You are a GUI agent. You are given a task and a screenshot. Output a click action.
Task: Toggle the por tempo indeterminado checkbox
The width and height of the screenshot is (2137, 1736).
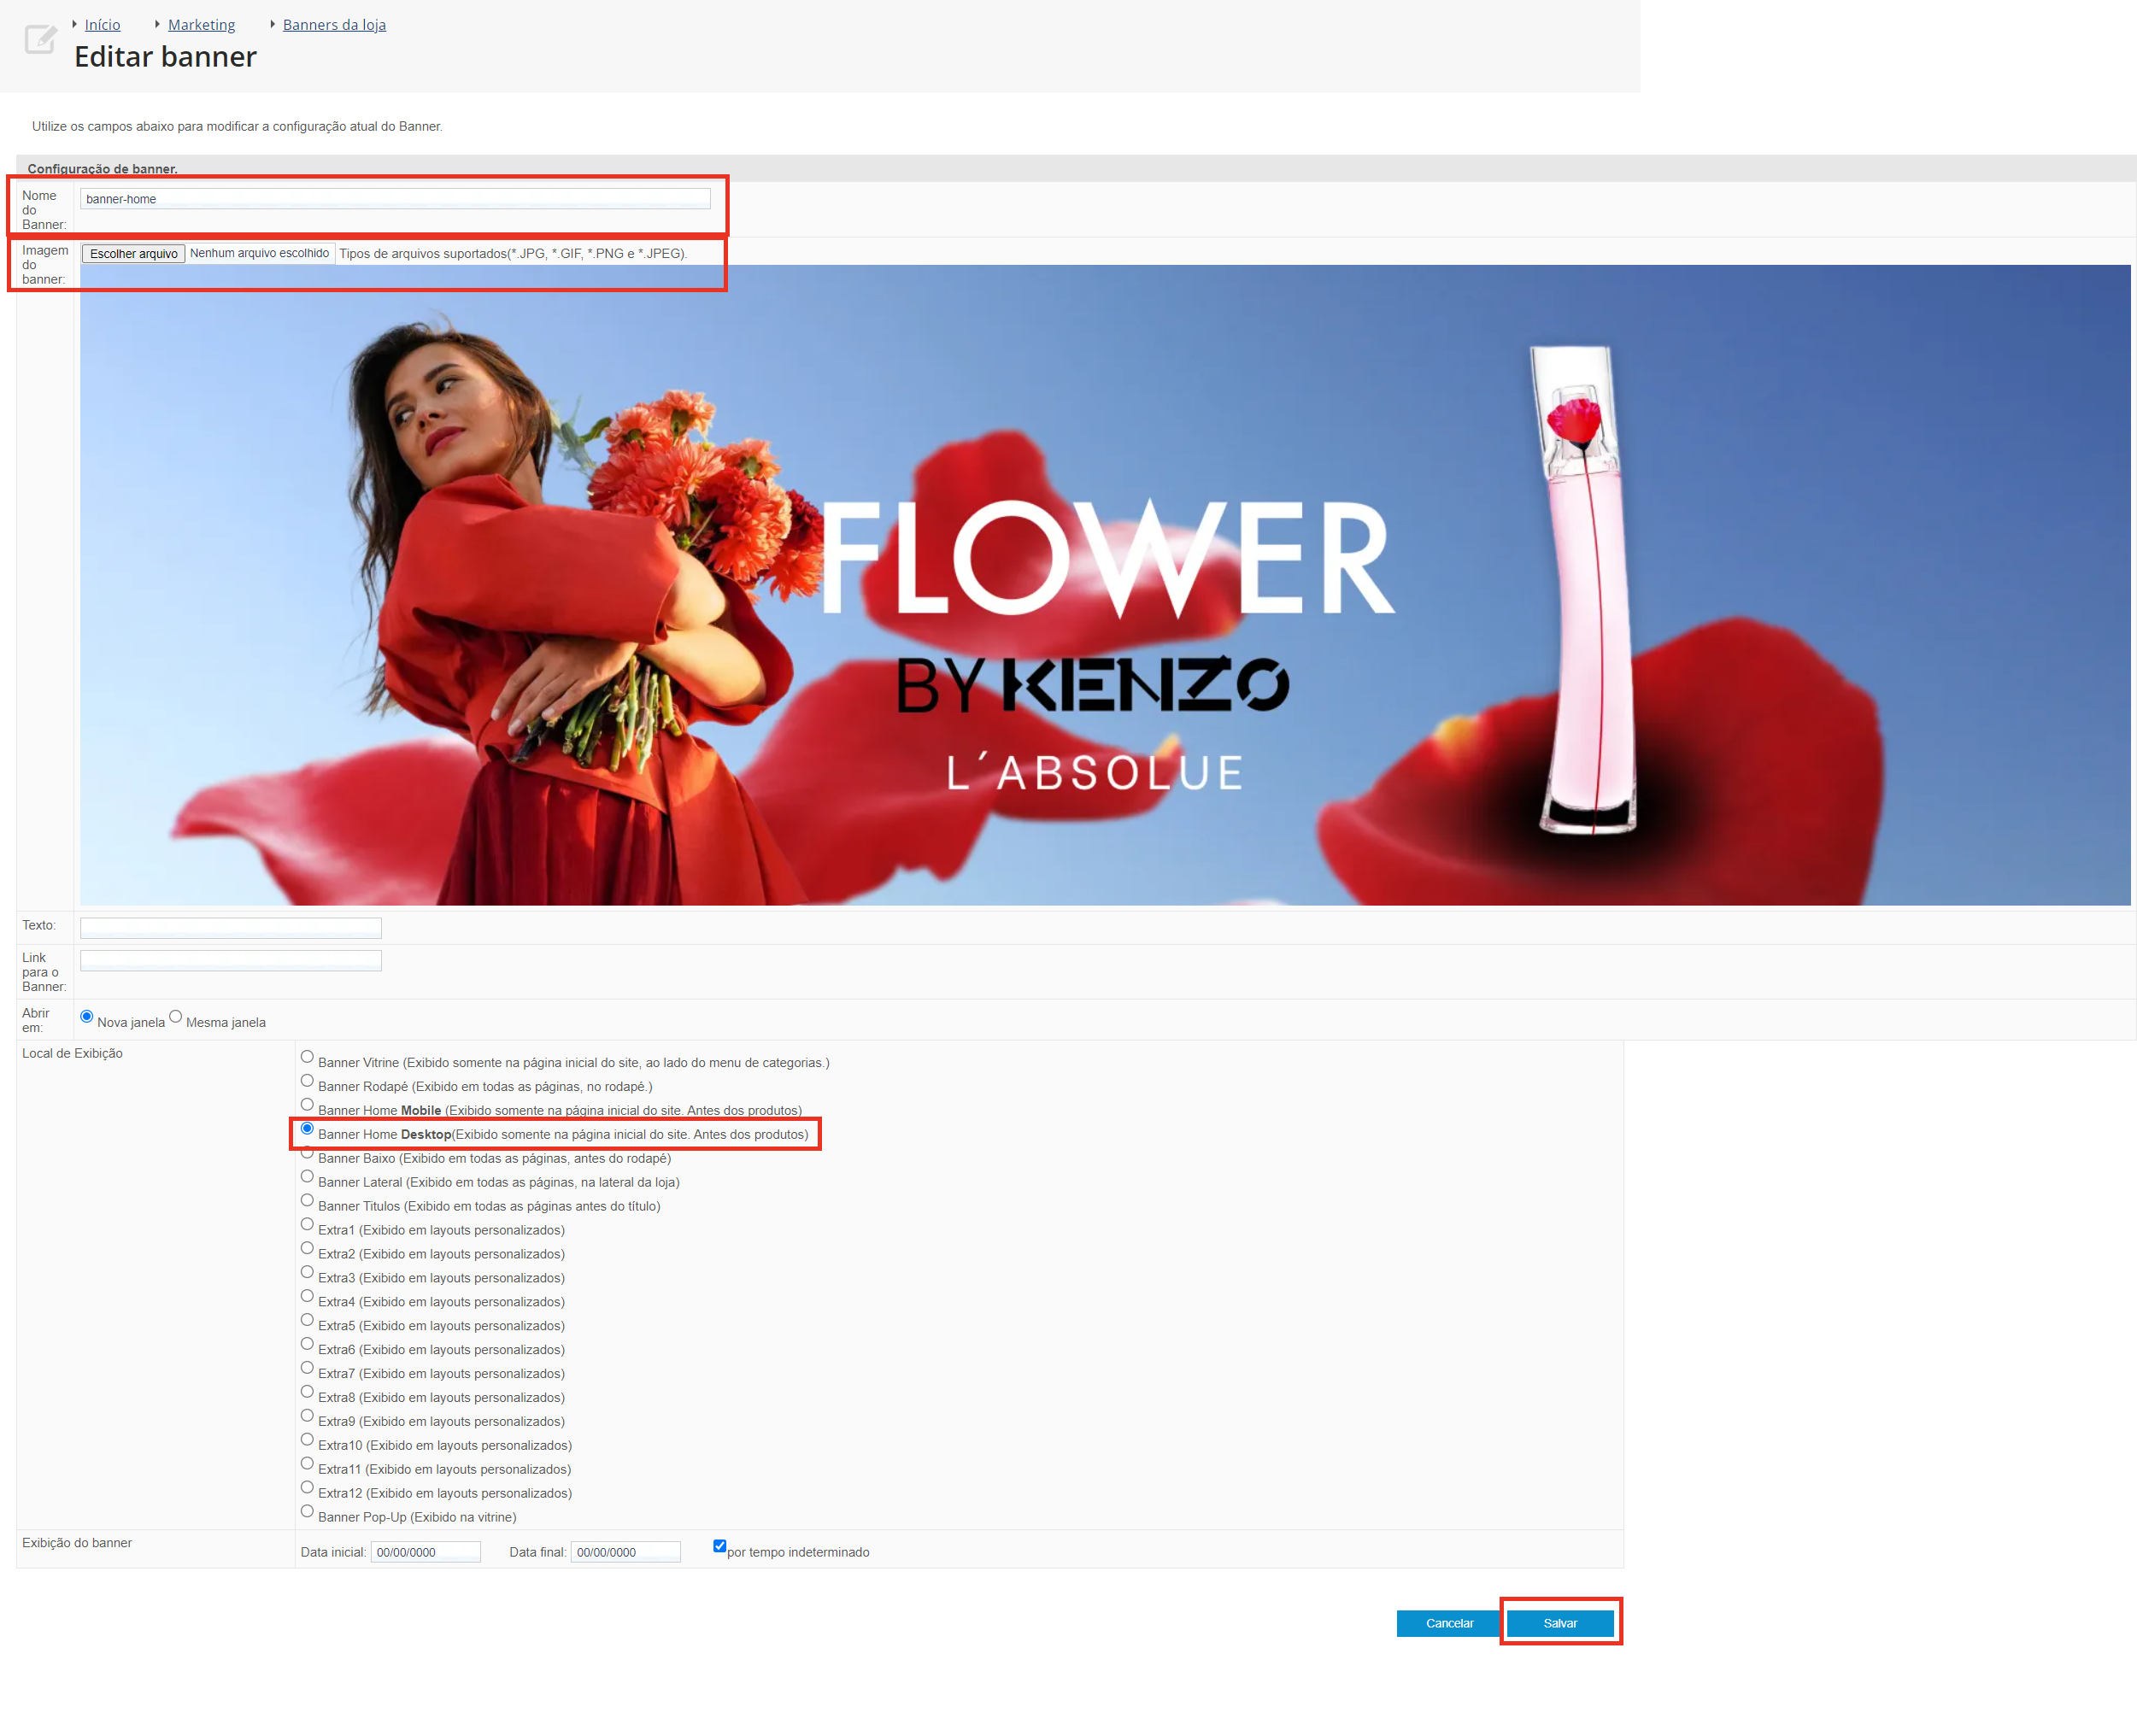click(720, 1547)
